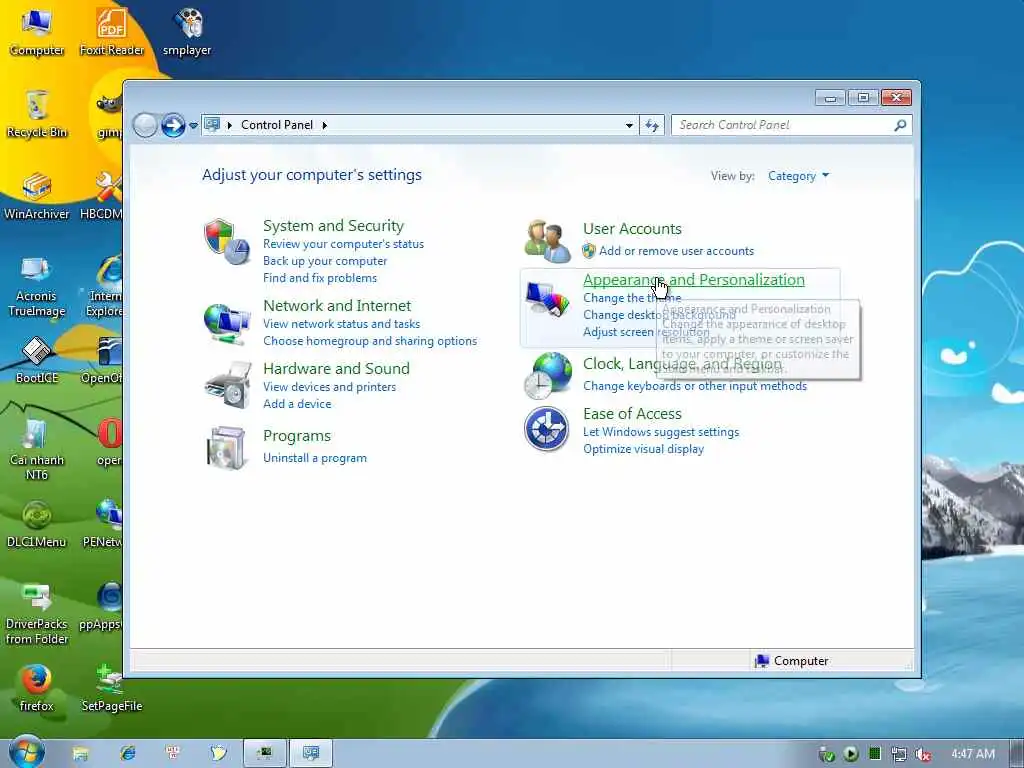Click Choose homegroup and sharing options
This screenshot has height=768, width=1024.
[x=370, y=340]
